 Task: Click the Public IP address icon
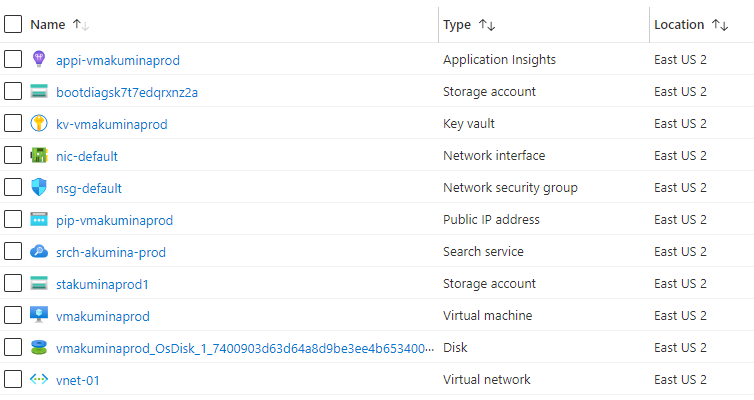[39, 220]
